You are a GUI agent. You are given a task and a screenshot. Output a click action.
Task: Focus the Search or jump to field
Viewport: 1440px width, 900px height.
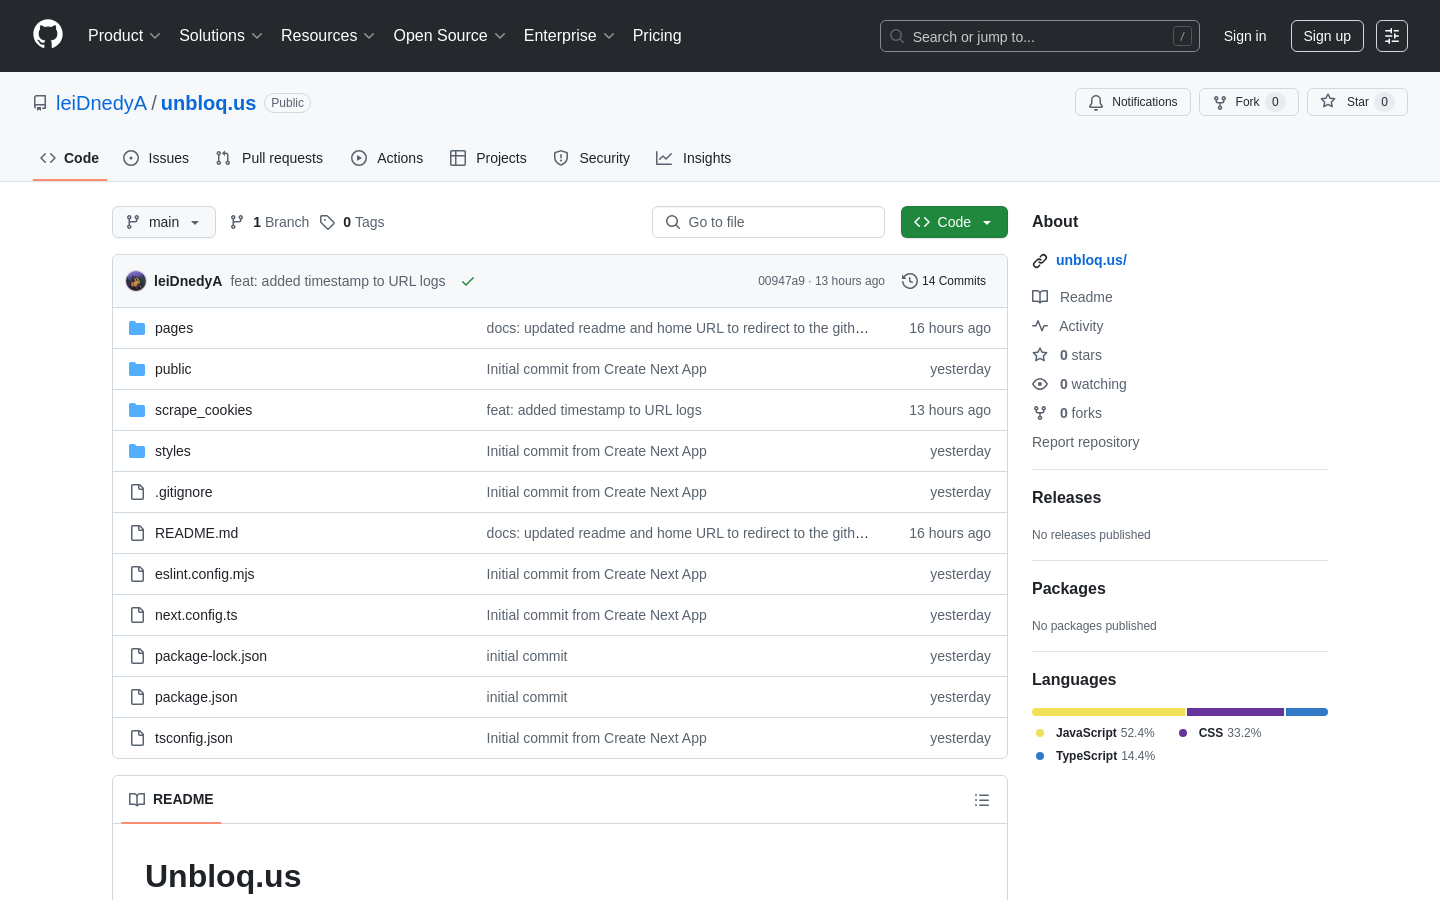tap(1040, 36)
